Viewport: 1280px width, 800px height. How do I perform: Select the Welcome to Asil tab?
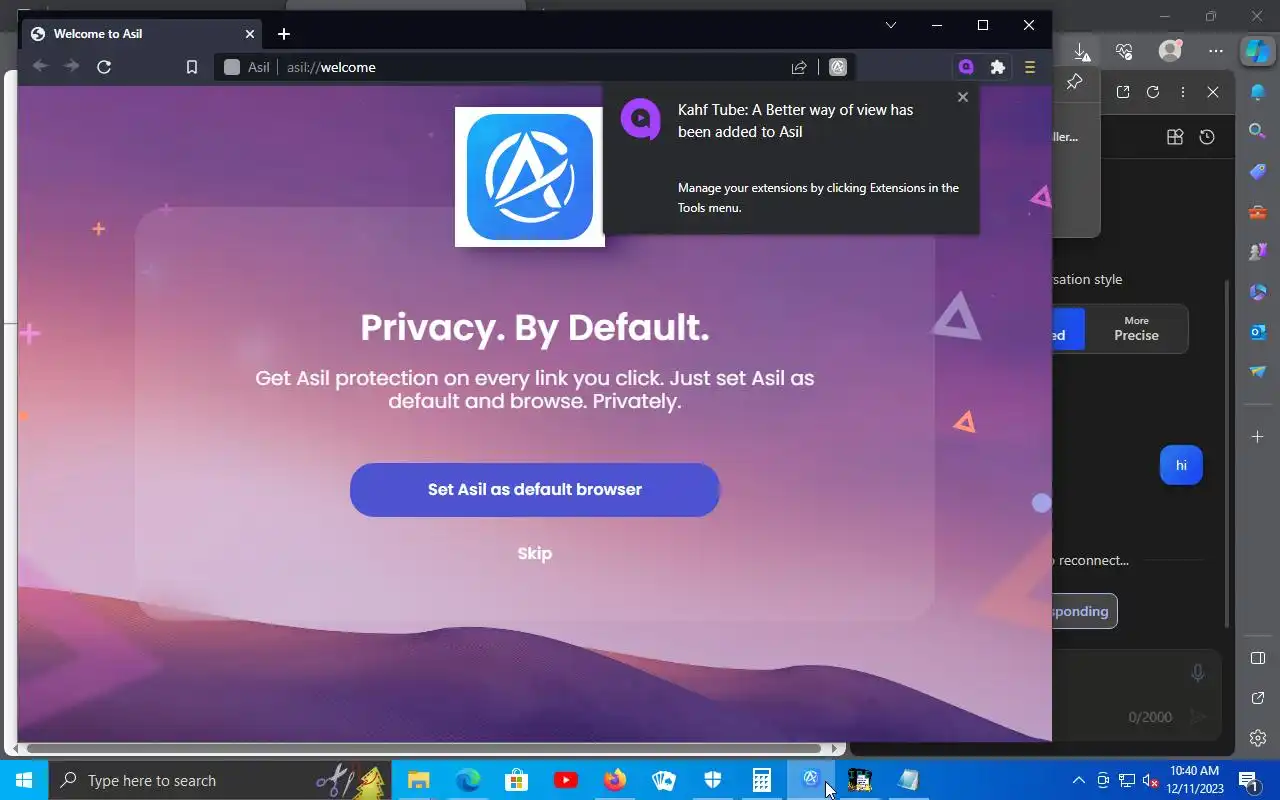[143, 34]
